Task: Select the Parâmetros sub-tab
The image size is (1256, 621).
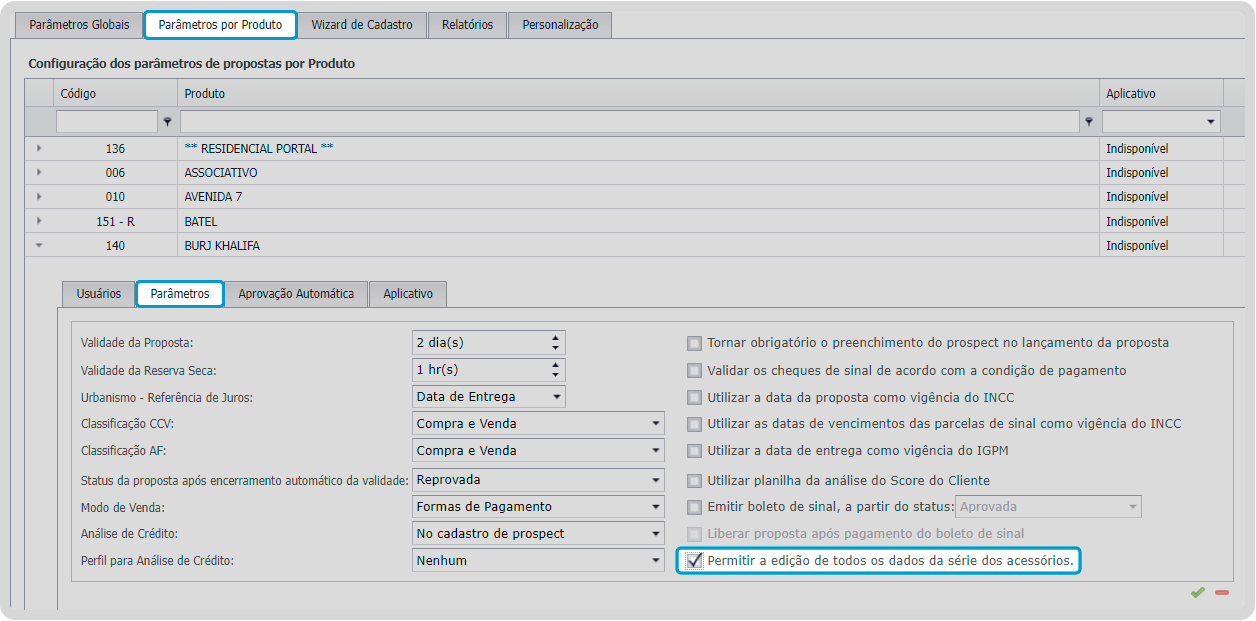Action: pyautogui.click(x=180, y=294)
